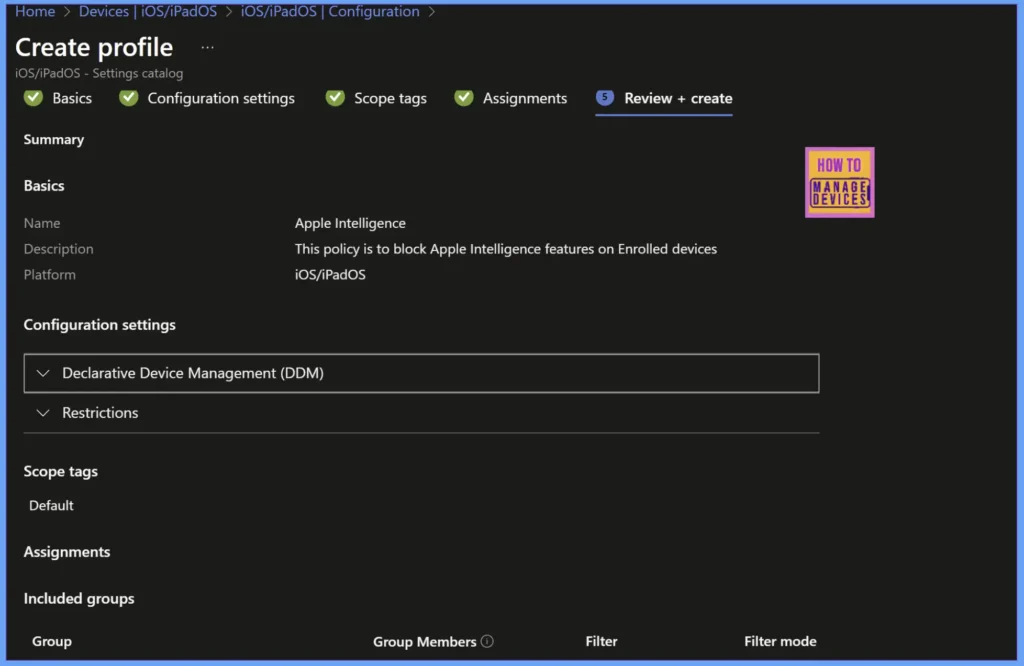Open the Scope tags step
Image resolution: width=1024 pixels, height=666 pixels.
click(390, 98)
